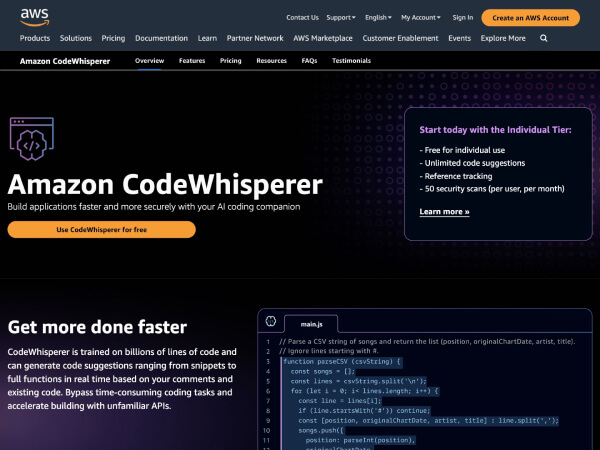600x450 pixels.
Task: Select the Overview tab
Action: (x=150, y=61)
